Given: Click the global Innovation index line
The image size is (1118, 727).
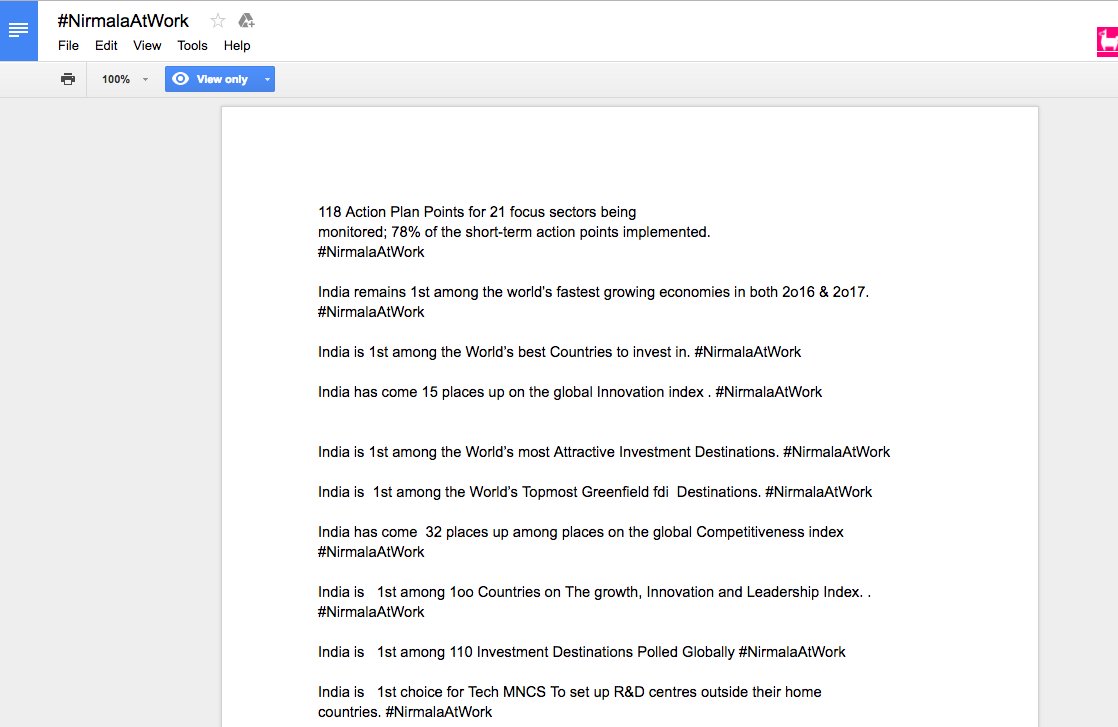Looking at the screenshot, I should point(570,391).
